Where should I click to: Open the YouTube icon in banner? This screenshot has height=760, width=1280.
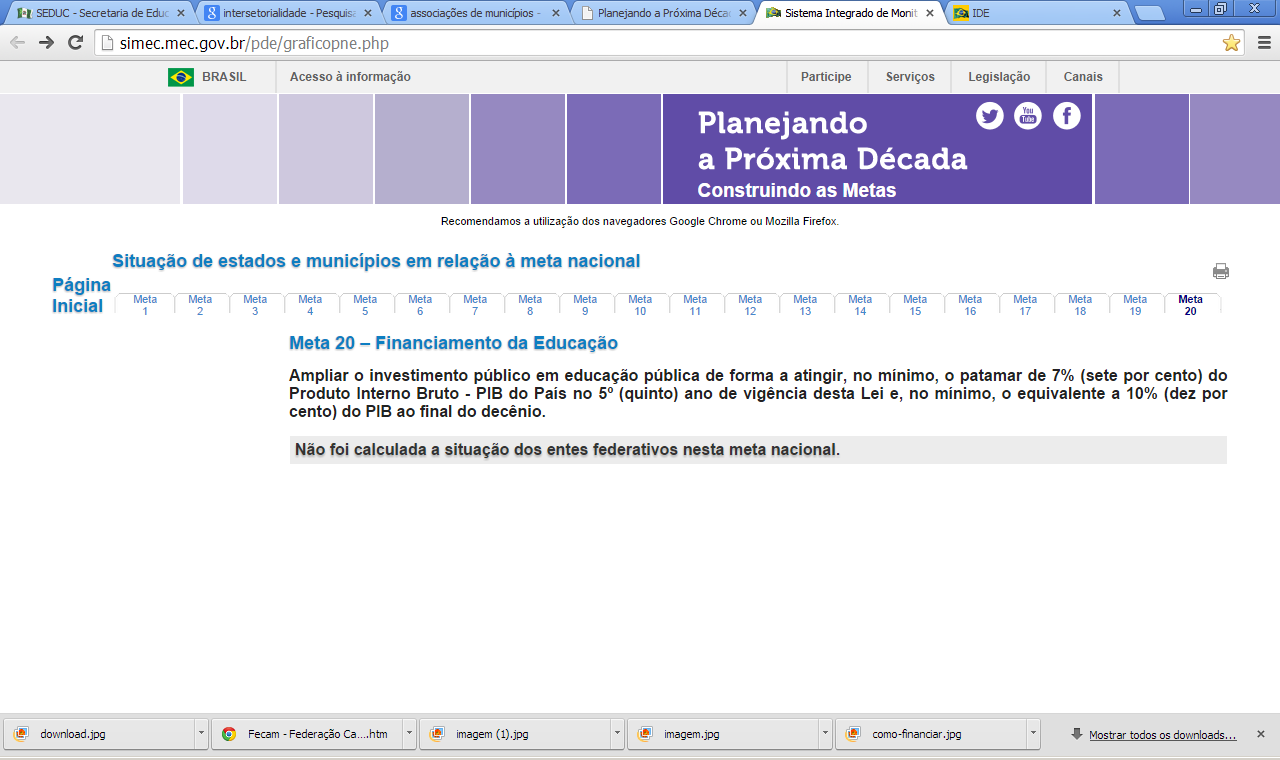(1028, 116)
